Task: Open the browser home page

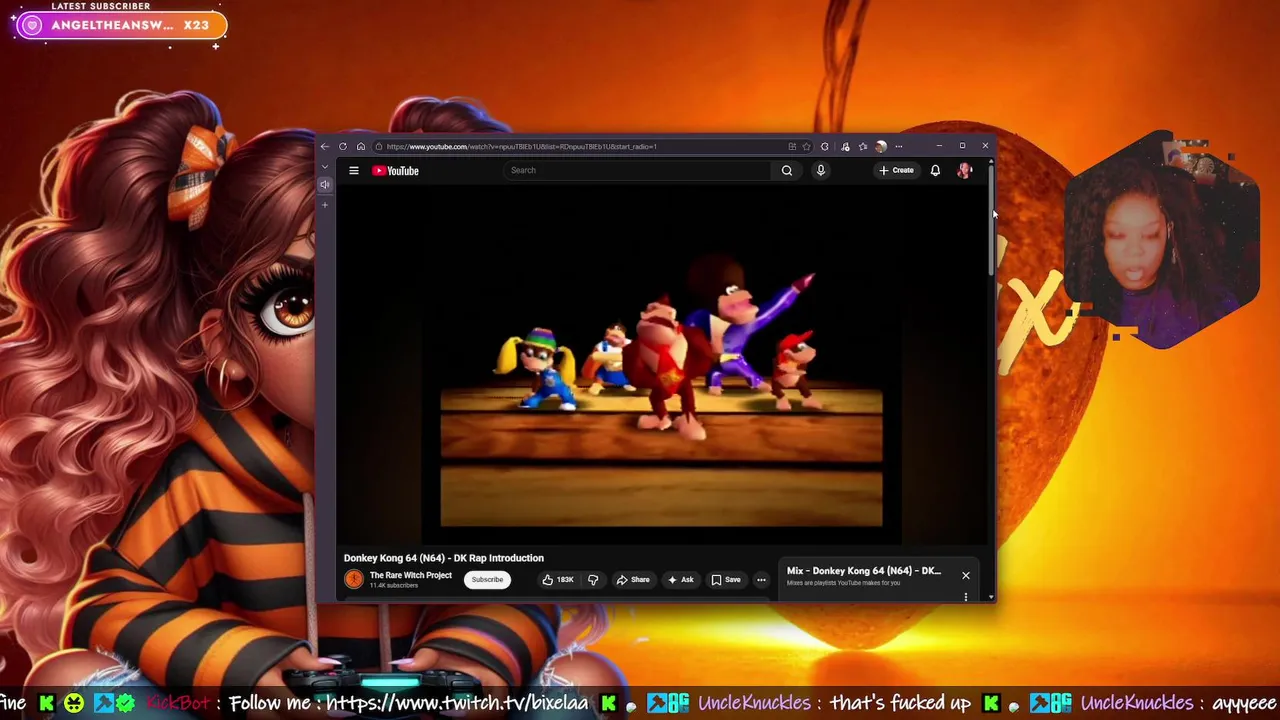Action: coord(361,147)
